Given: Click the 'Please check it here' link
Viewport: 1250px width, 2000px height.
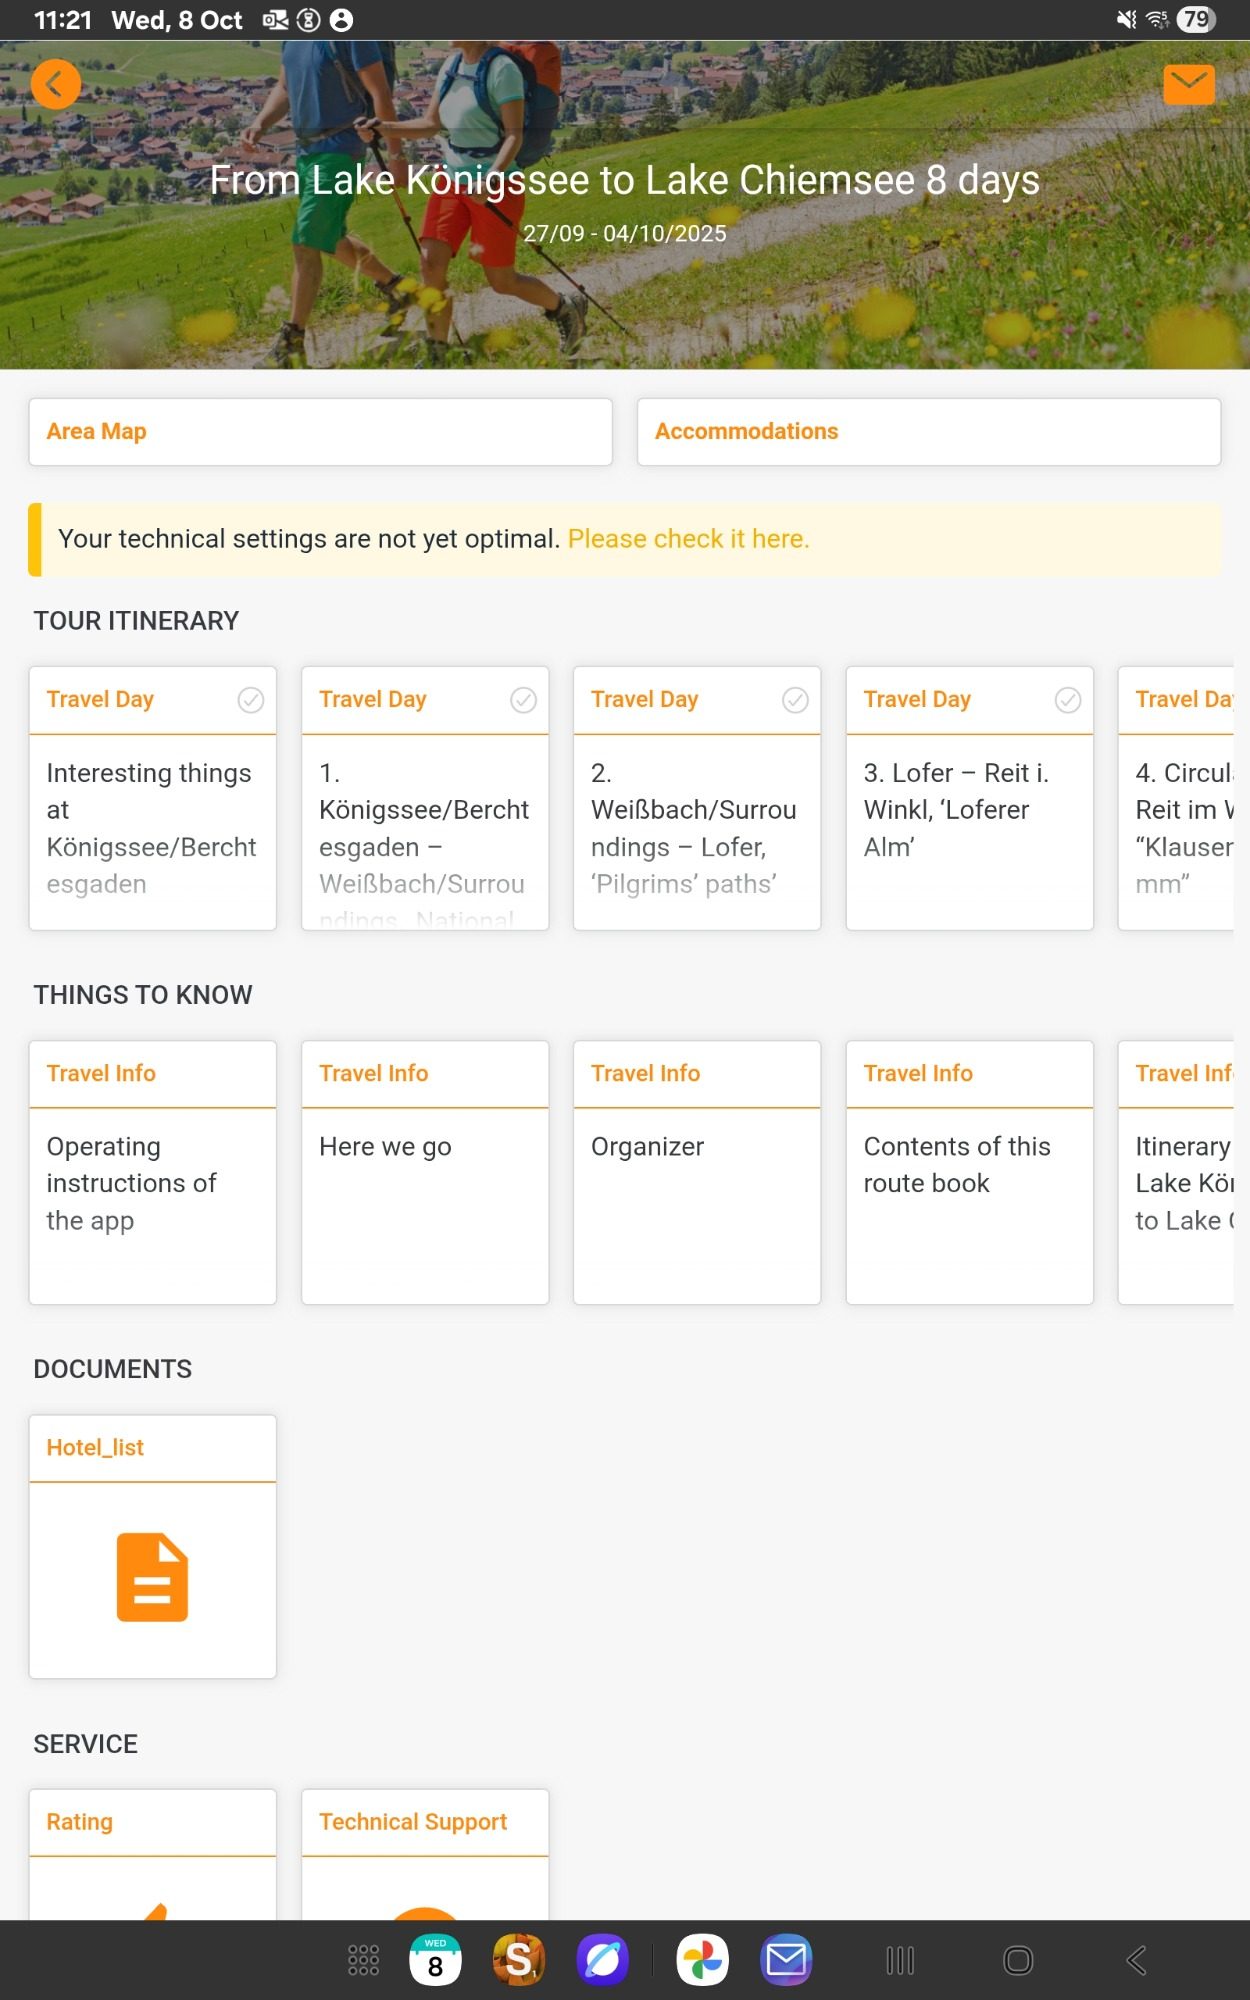Looking at the screenshot, I should click(x=688, y=539).
